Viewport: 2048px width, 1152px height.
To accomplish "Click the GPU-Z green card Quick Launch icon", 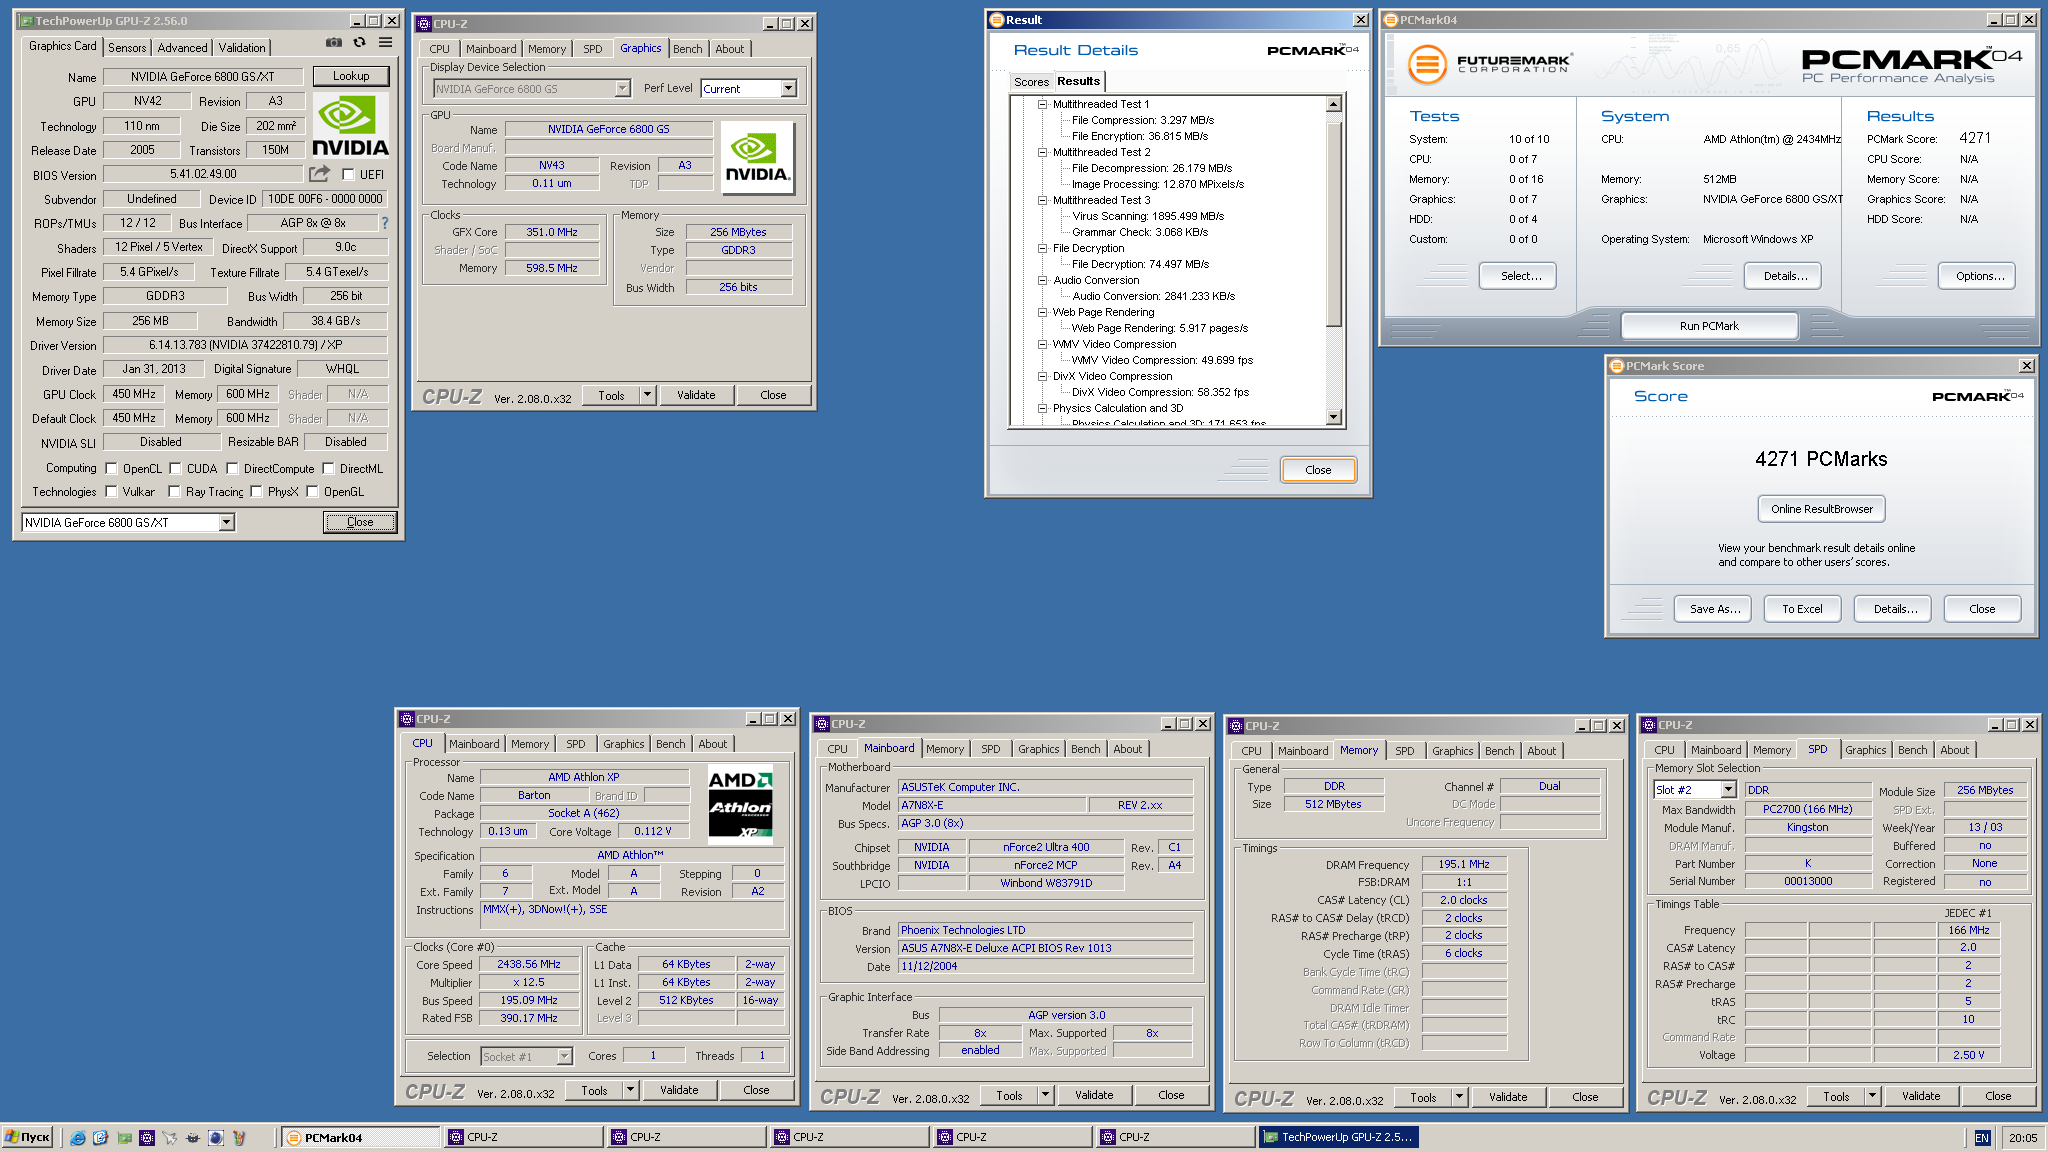I will point(124,1137).
